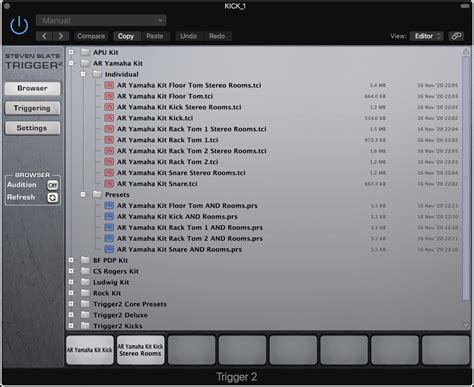Click the Paste button

click(x=155, y=36)
